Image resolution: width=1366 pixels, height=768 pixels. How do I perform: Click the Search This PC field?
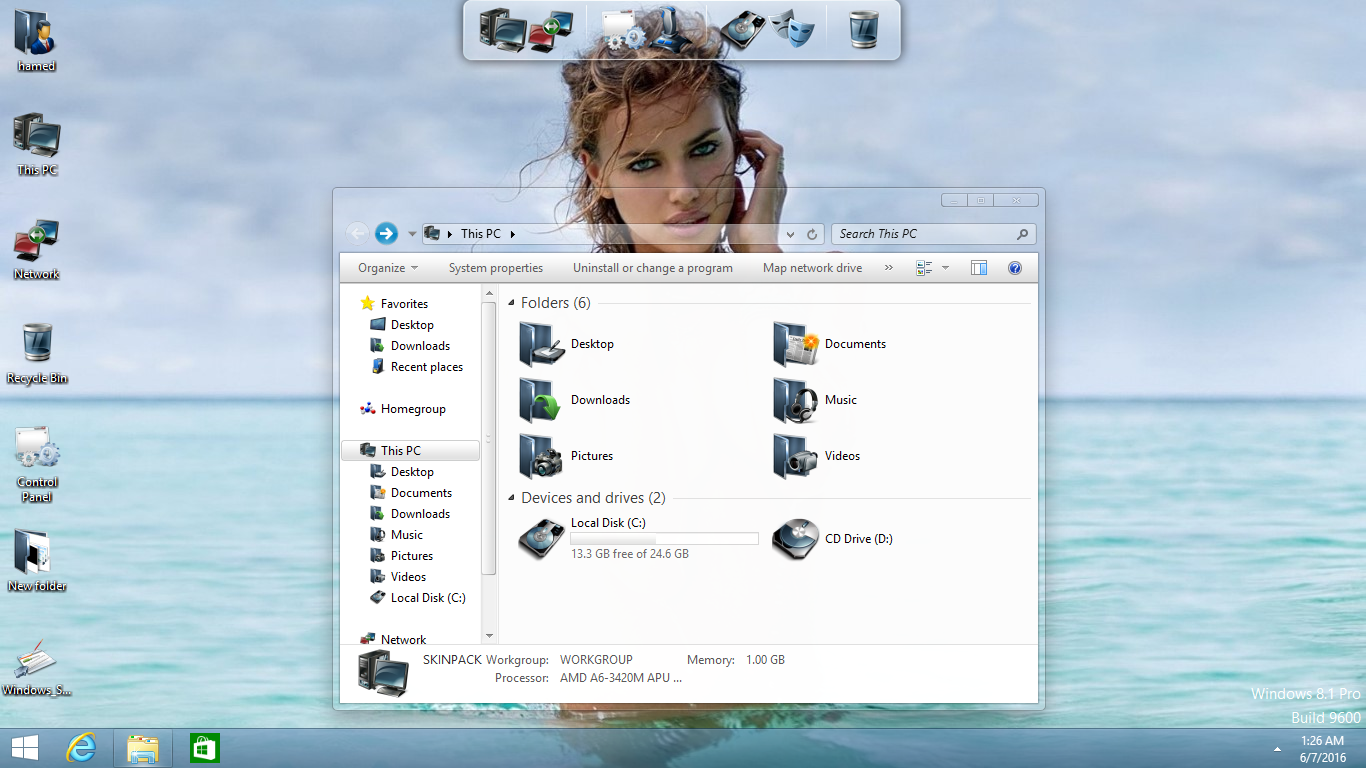pos(920,234)
